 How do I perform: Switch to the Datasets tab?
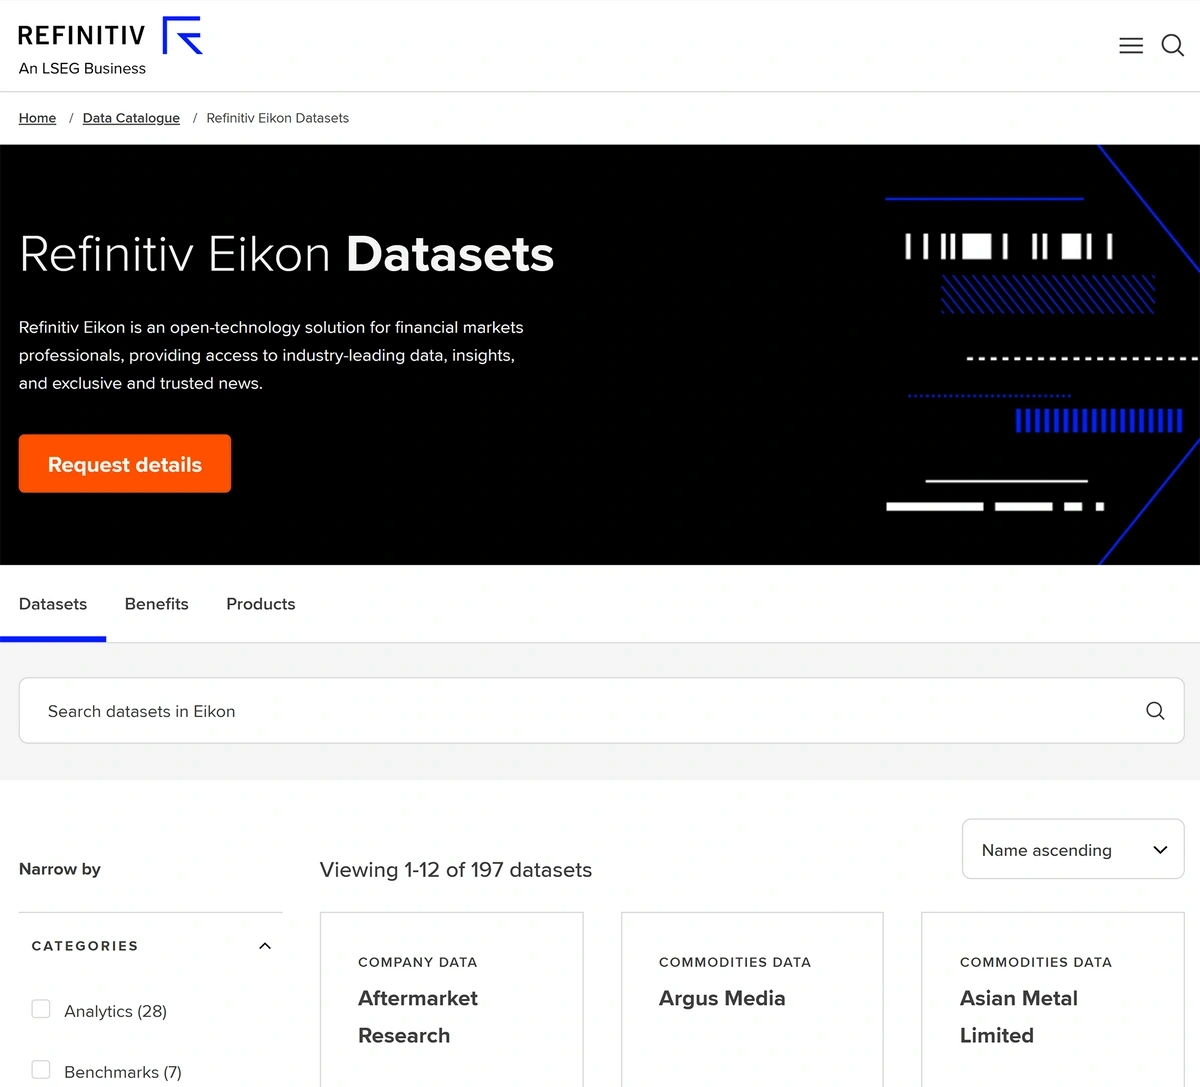[53, 604]
